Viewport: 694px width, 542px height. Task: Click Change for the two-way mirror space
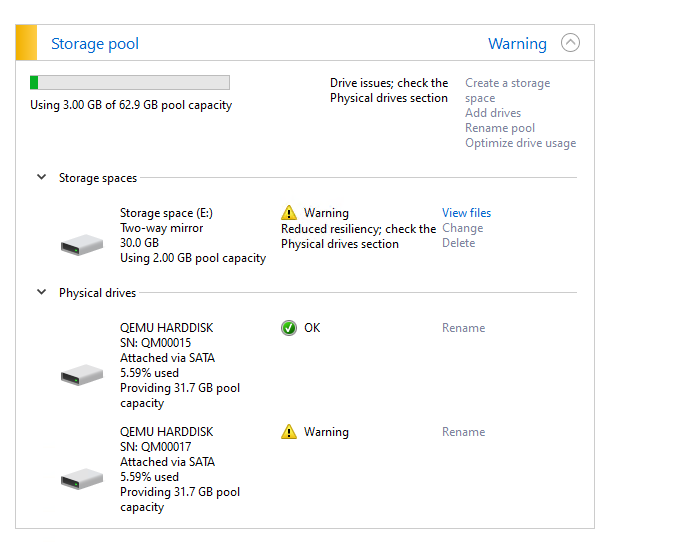pos(463,228)
